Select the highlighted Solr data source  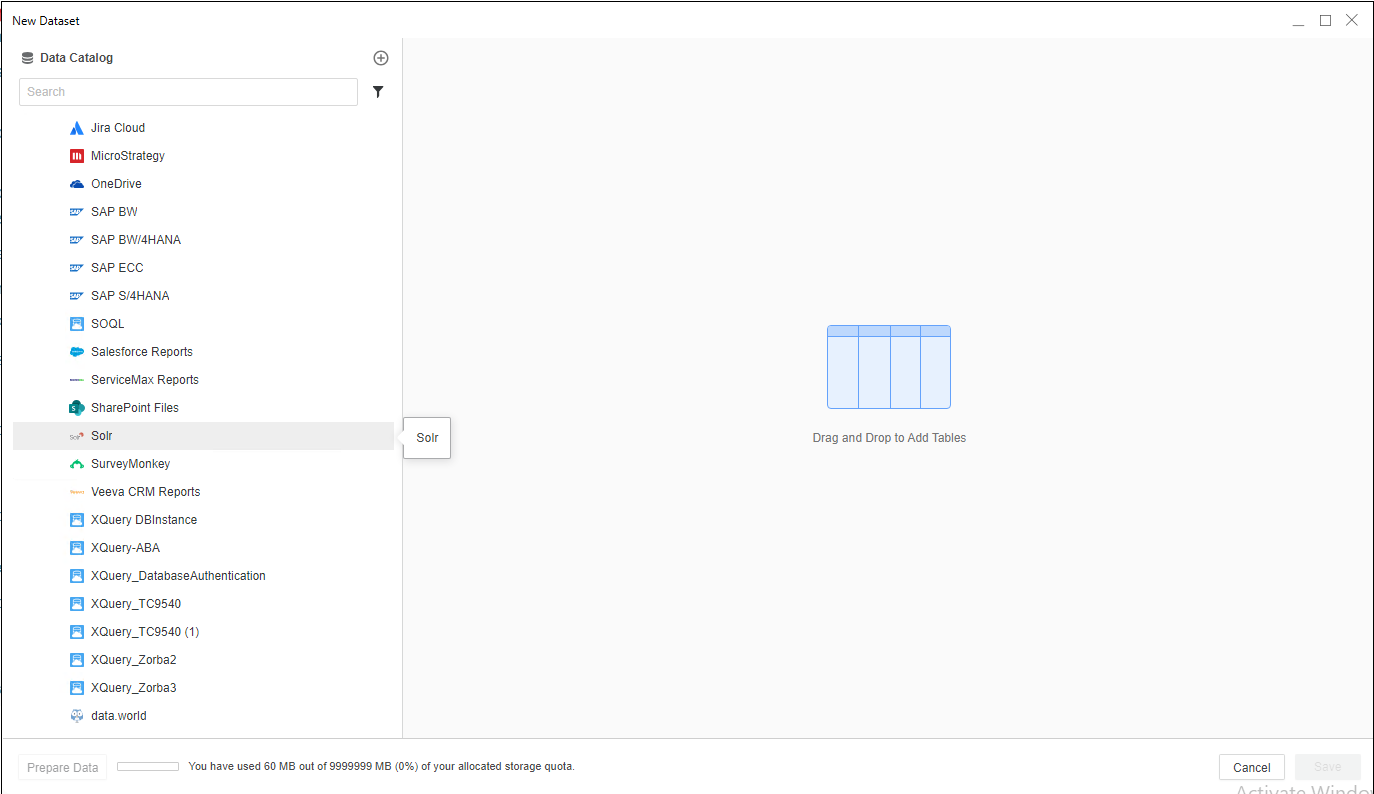coord(203,436)
